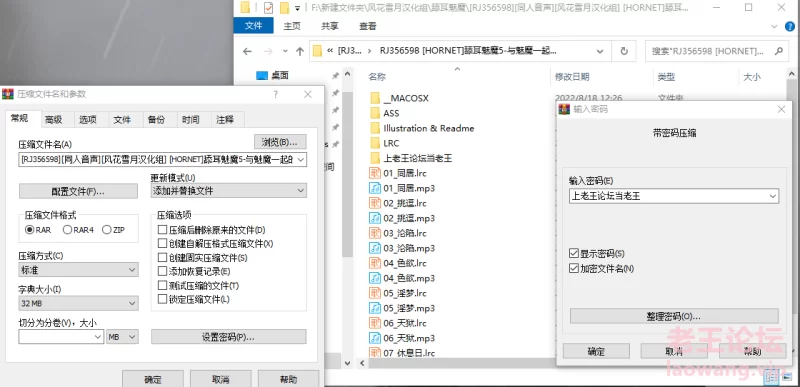The width and height of the screenshot is (800, 387).
Task: Open the Explorer 共享 ribbon tab
Action: [330, 26]
